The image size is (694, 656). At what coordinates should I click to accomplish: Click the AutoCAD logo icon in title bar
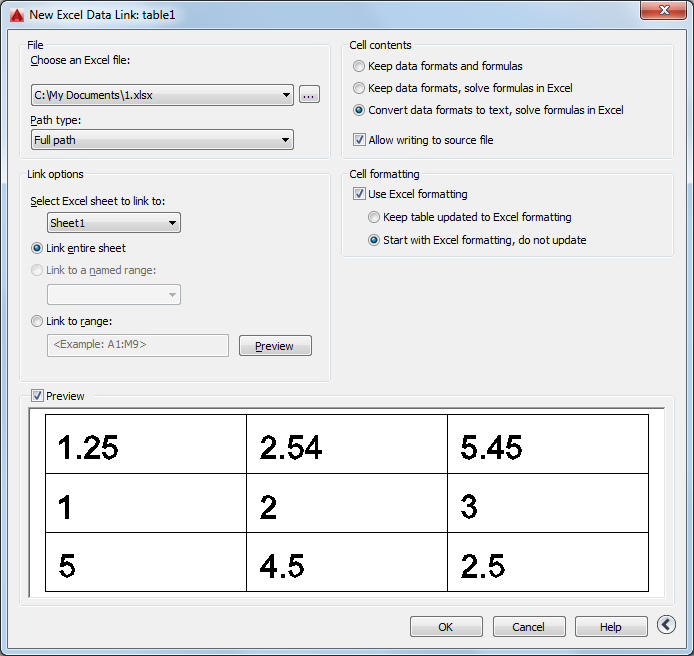click(17, 15)
